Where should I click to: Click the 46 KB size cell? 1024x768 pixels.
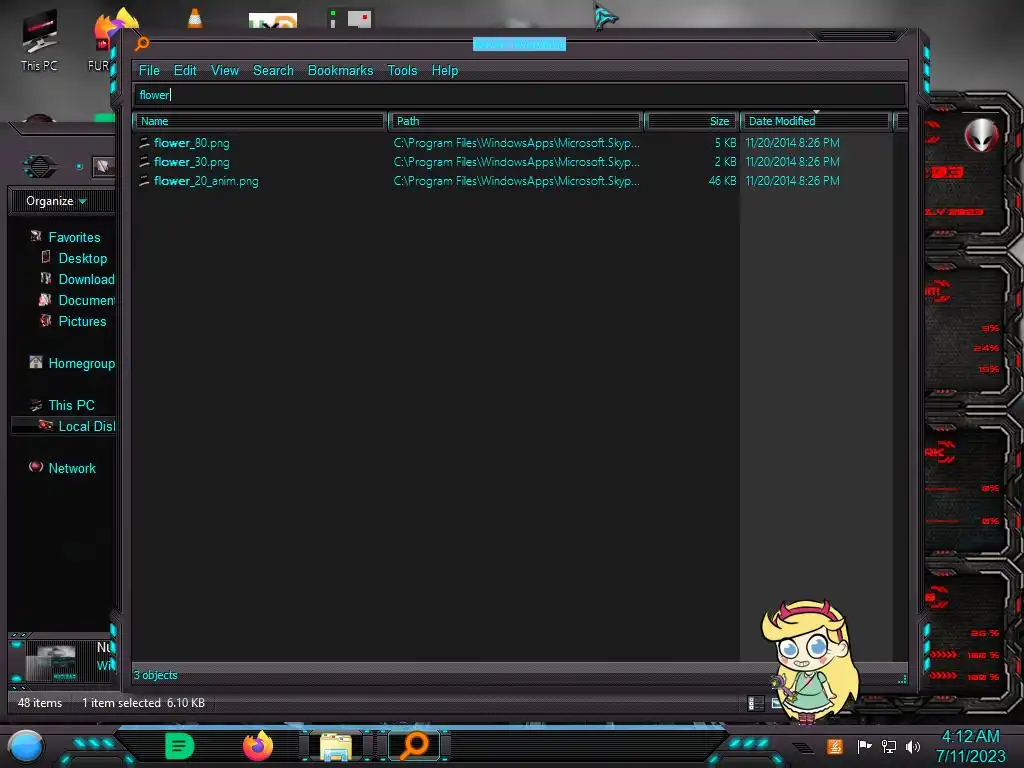[x=722, y=181]
